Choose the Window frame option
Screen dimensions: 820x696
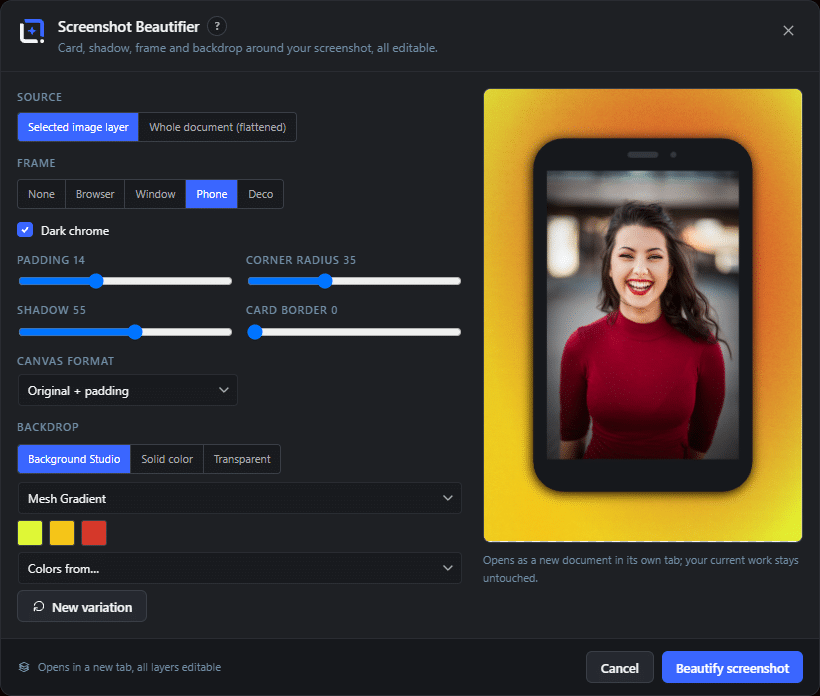155,194
